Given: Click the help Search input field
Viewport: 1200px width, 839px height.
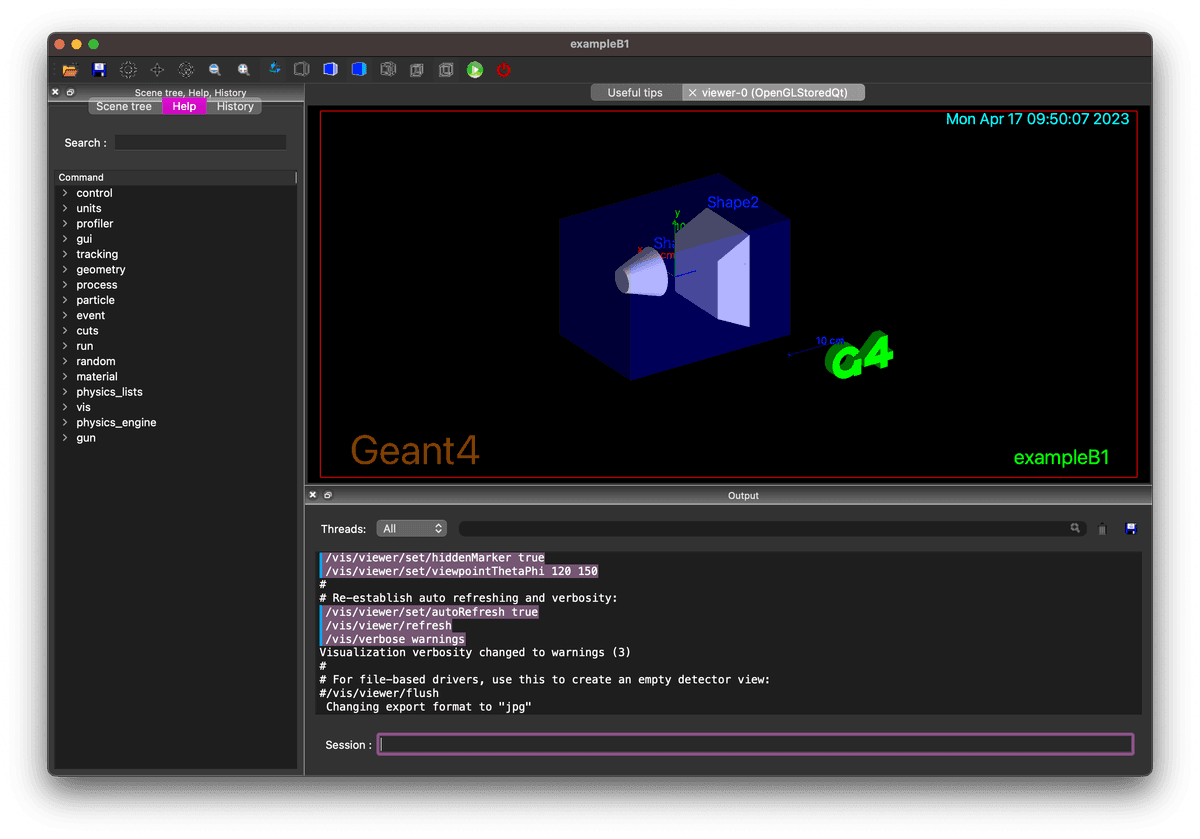Looking at the screenshot, I should pos(200,143).
